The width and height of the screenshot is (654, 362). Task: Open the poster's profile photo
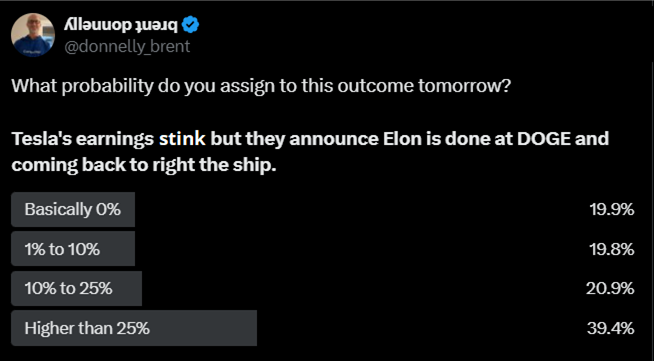[33, 35]
